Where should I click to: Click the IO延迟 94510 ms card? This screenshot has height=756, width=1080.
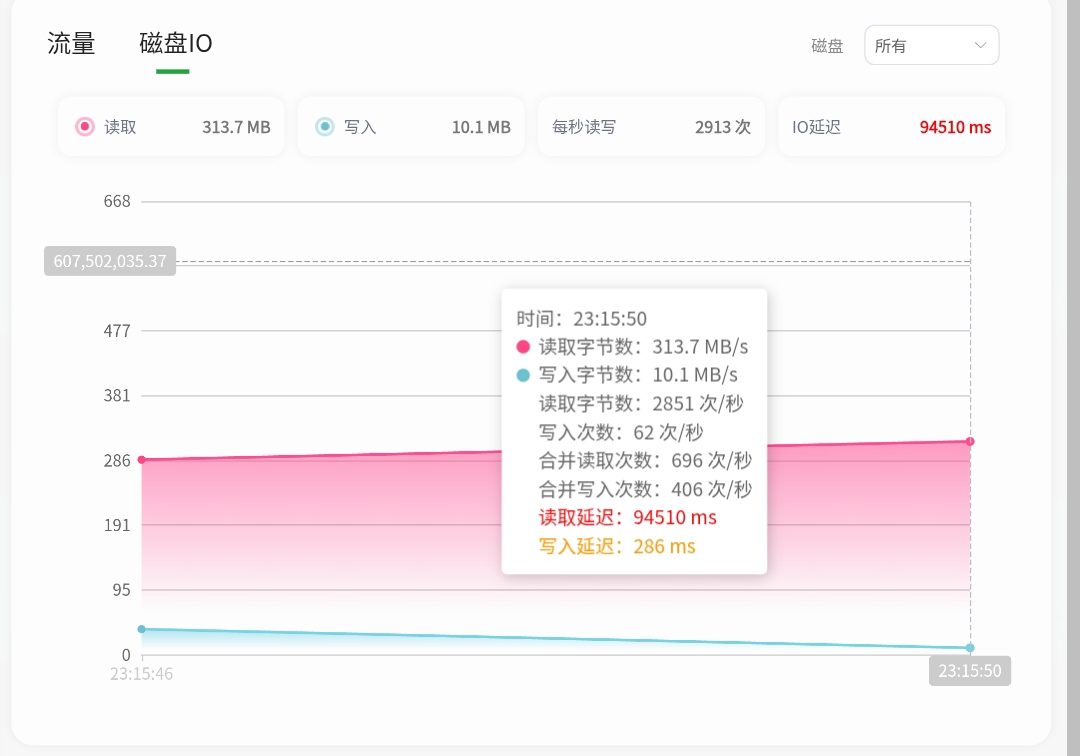(x=891, y=127)
